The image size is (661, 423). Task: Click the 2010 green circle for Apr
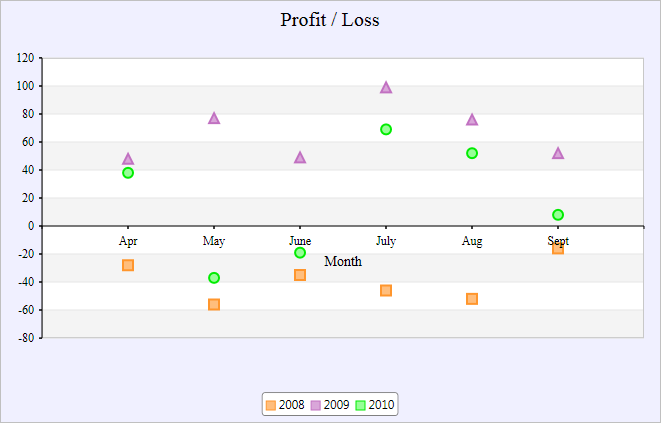pyautogui.click(x=128, y=173)
